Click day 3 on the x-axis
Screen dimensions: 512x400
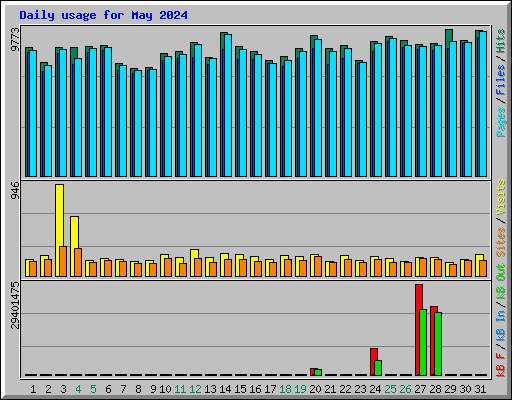[x=63, y=389]
